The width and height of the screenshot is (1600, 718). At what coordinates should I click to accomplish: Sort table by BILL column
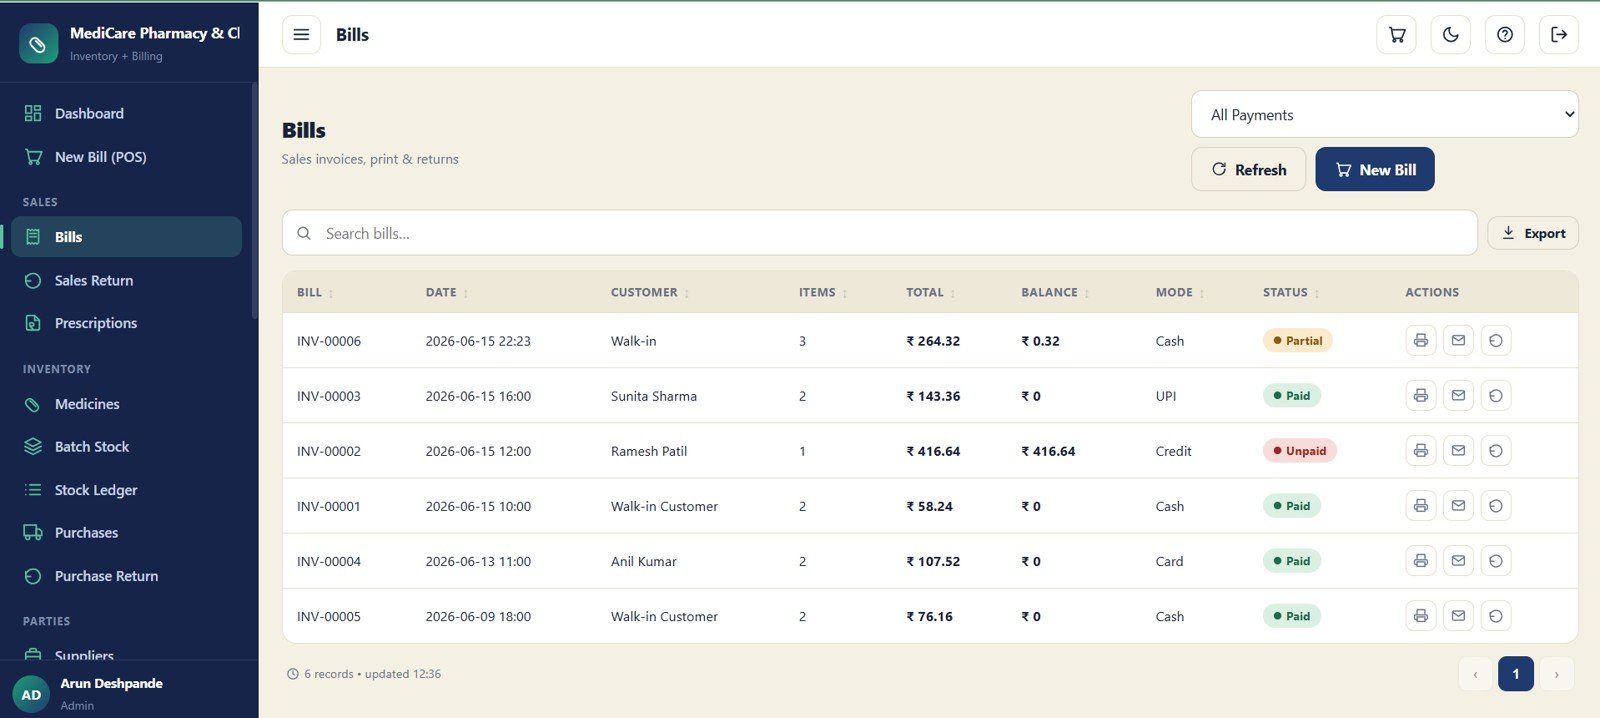tap(315, 293)
